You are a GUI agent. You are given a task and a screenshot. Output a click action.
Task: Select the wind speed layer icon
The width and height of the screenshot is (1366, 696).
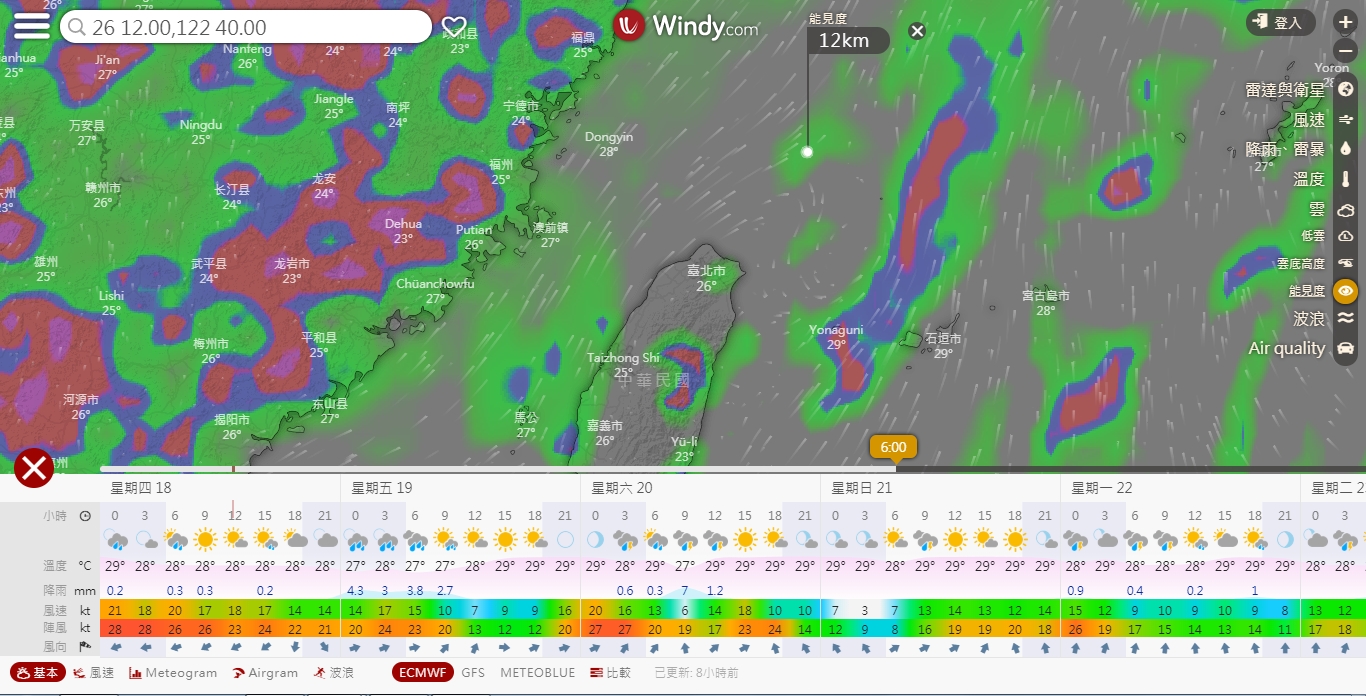(x=1346, y=119)
